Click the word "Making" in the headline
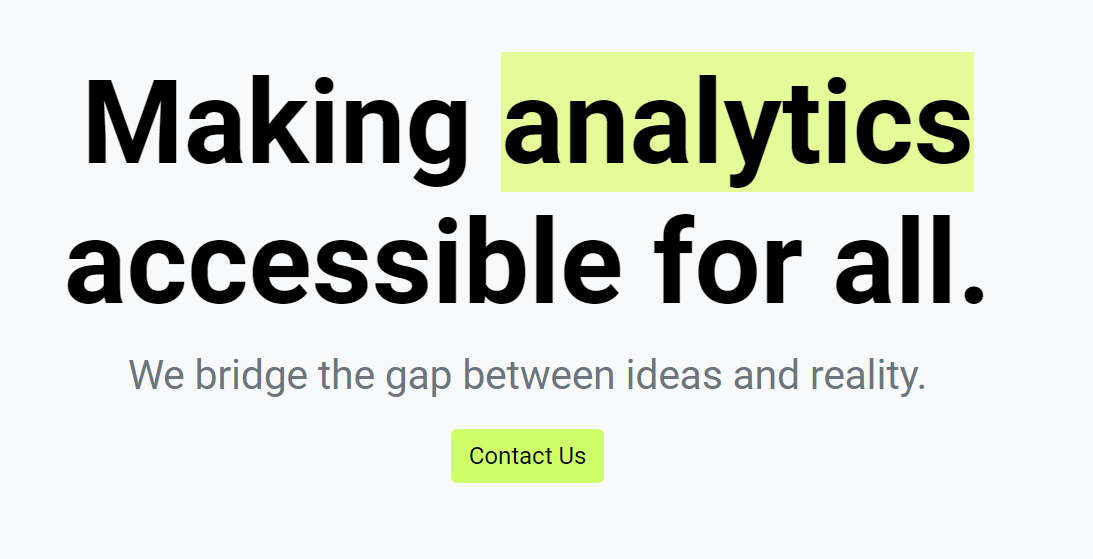This screenshot has width=1093, height=559. coord(277,123)
